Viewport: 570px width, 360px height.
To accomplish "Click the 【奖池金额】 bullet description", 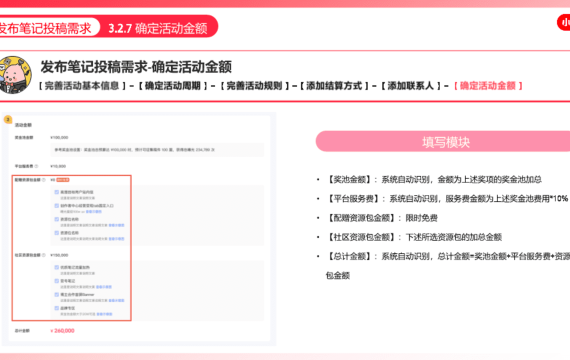I will pyautogui.click(x=433, y=179).
